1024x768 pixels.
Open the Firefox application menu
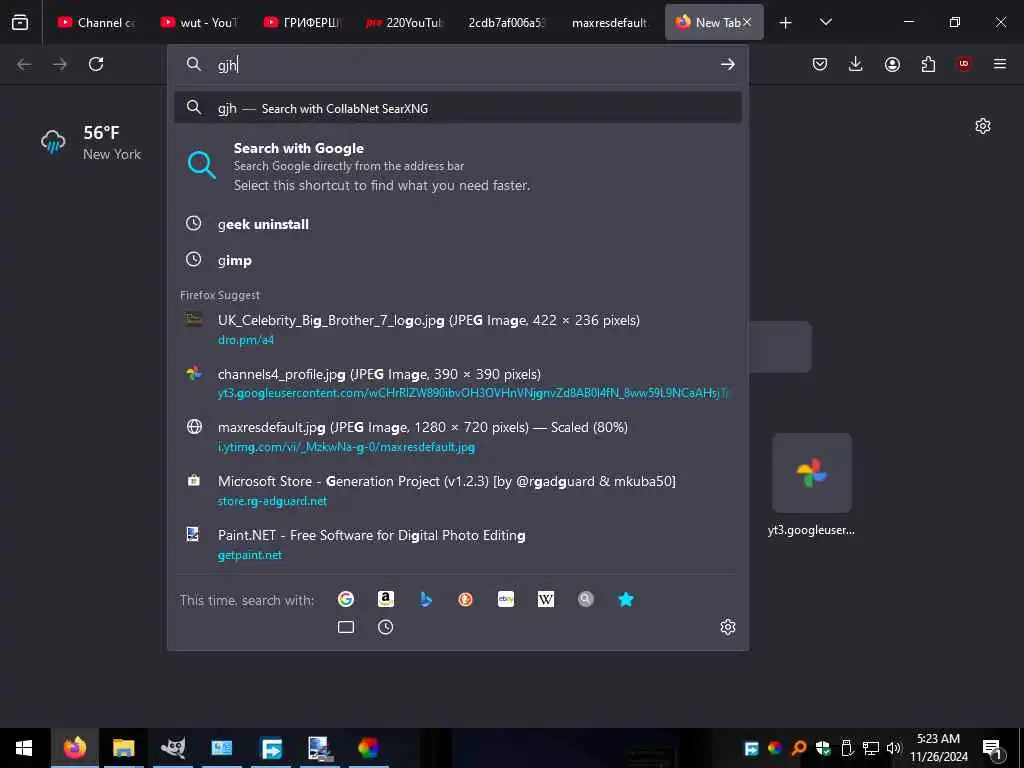coord(1000,64)
